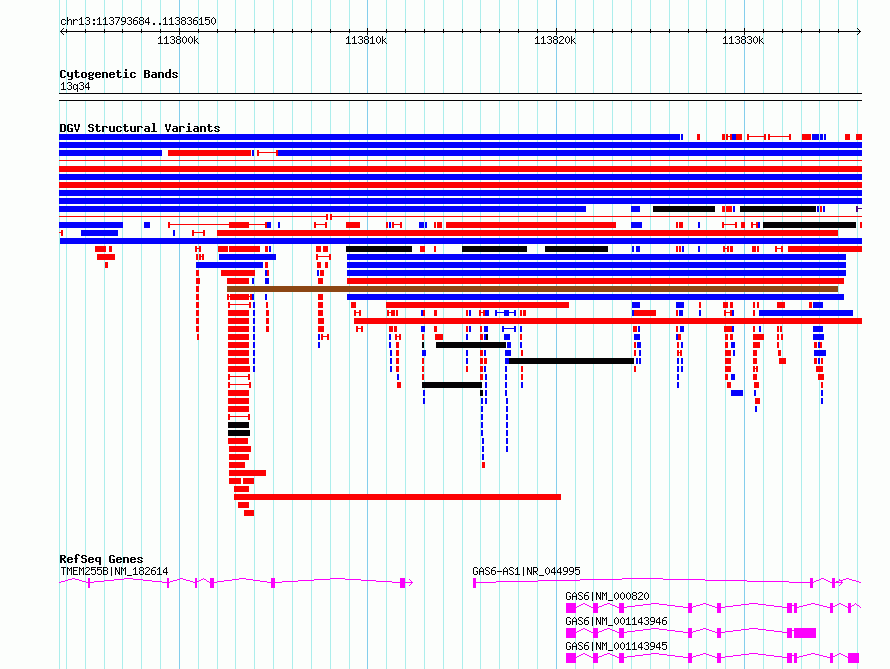Click the 113810k ruler label
890x669 pixels.
[366, 40]
